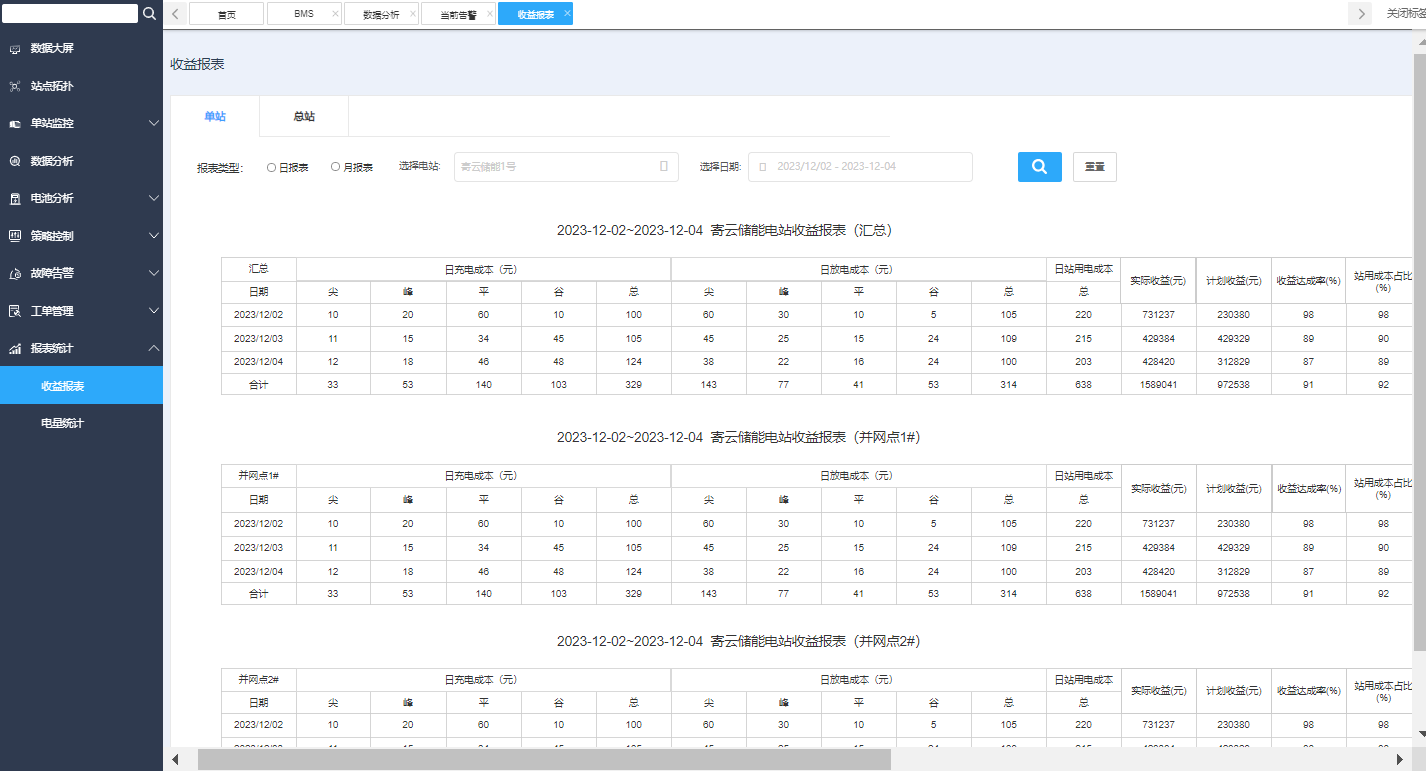Click the 报表统计 chart icon
The width and height of the screenshot is (1426, 772).
(x=15, y=349)
